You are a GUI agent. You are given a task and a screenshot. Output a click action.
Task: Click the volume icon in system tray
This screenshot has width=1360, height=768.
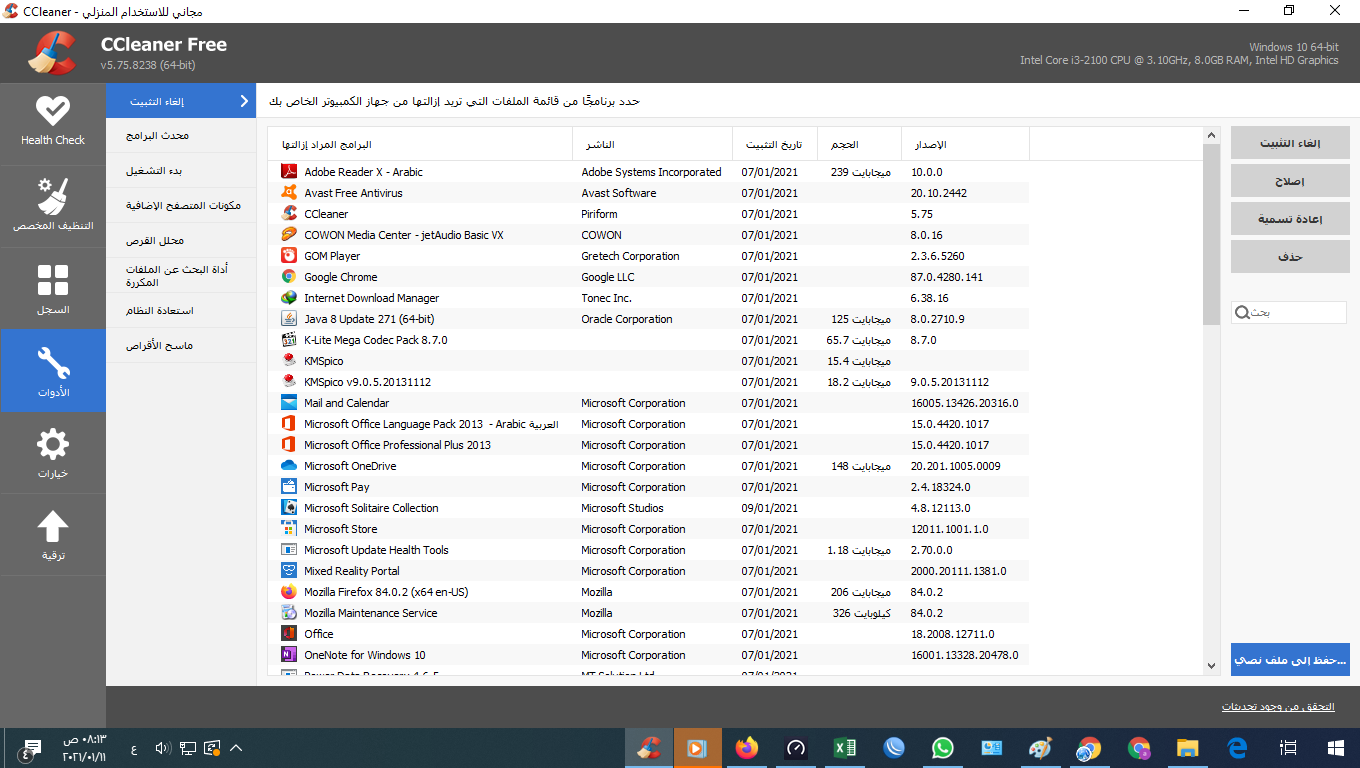click(164, 747)
